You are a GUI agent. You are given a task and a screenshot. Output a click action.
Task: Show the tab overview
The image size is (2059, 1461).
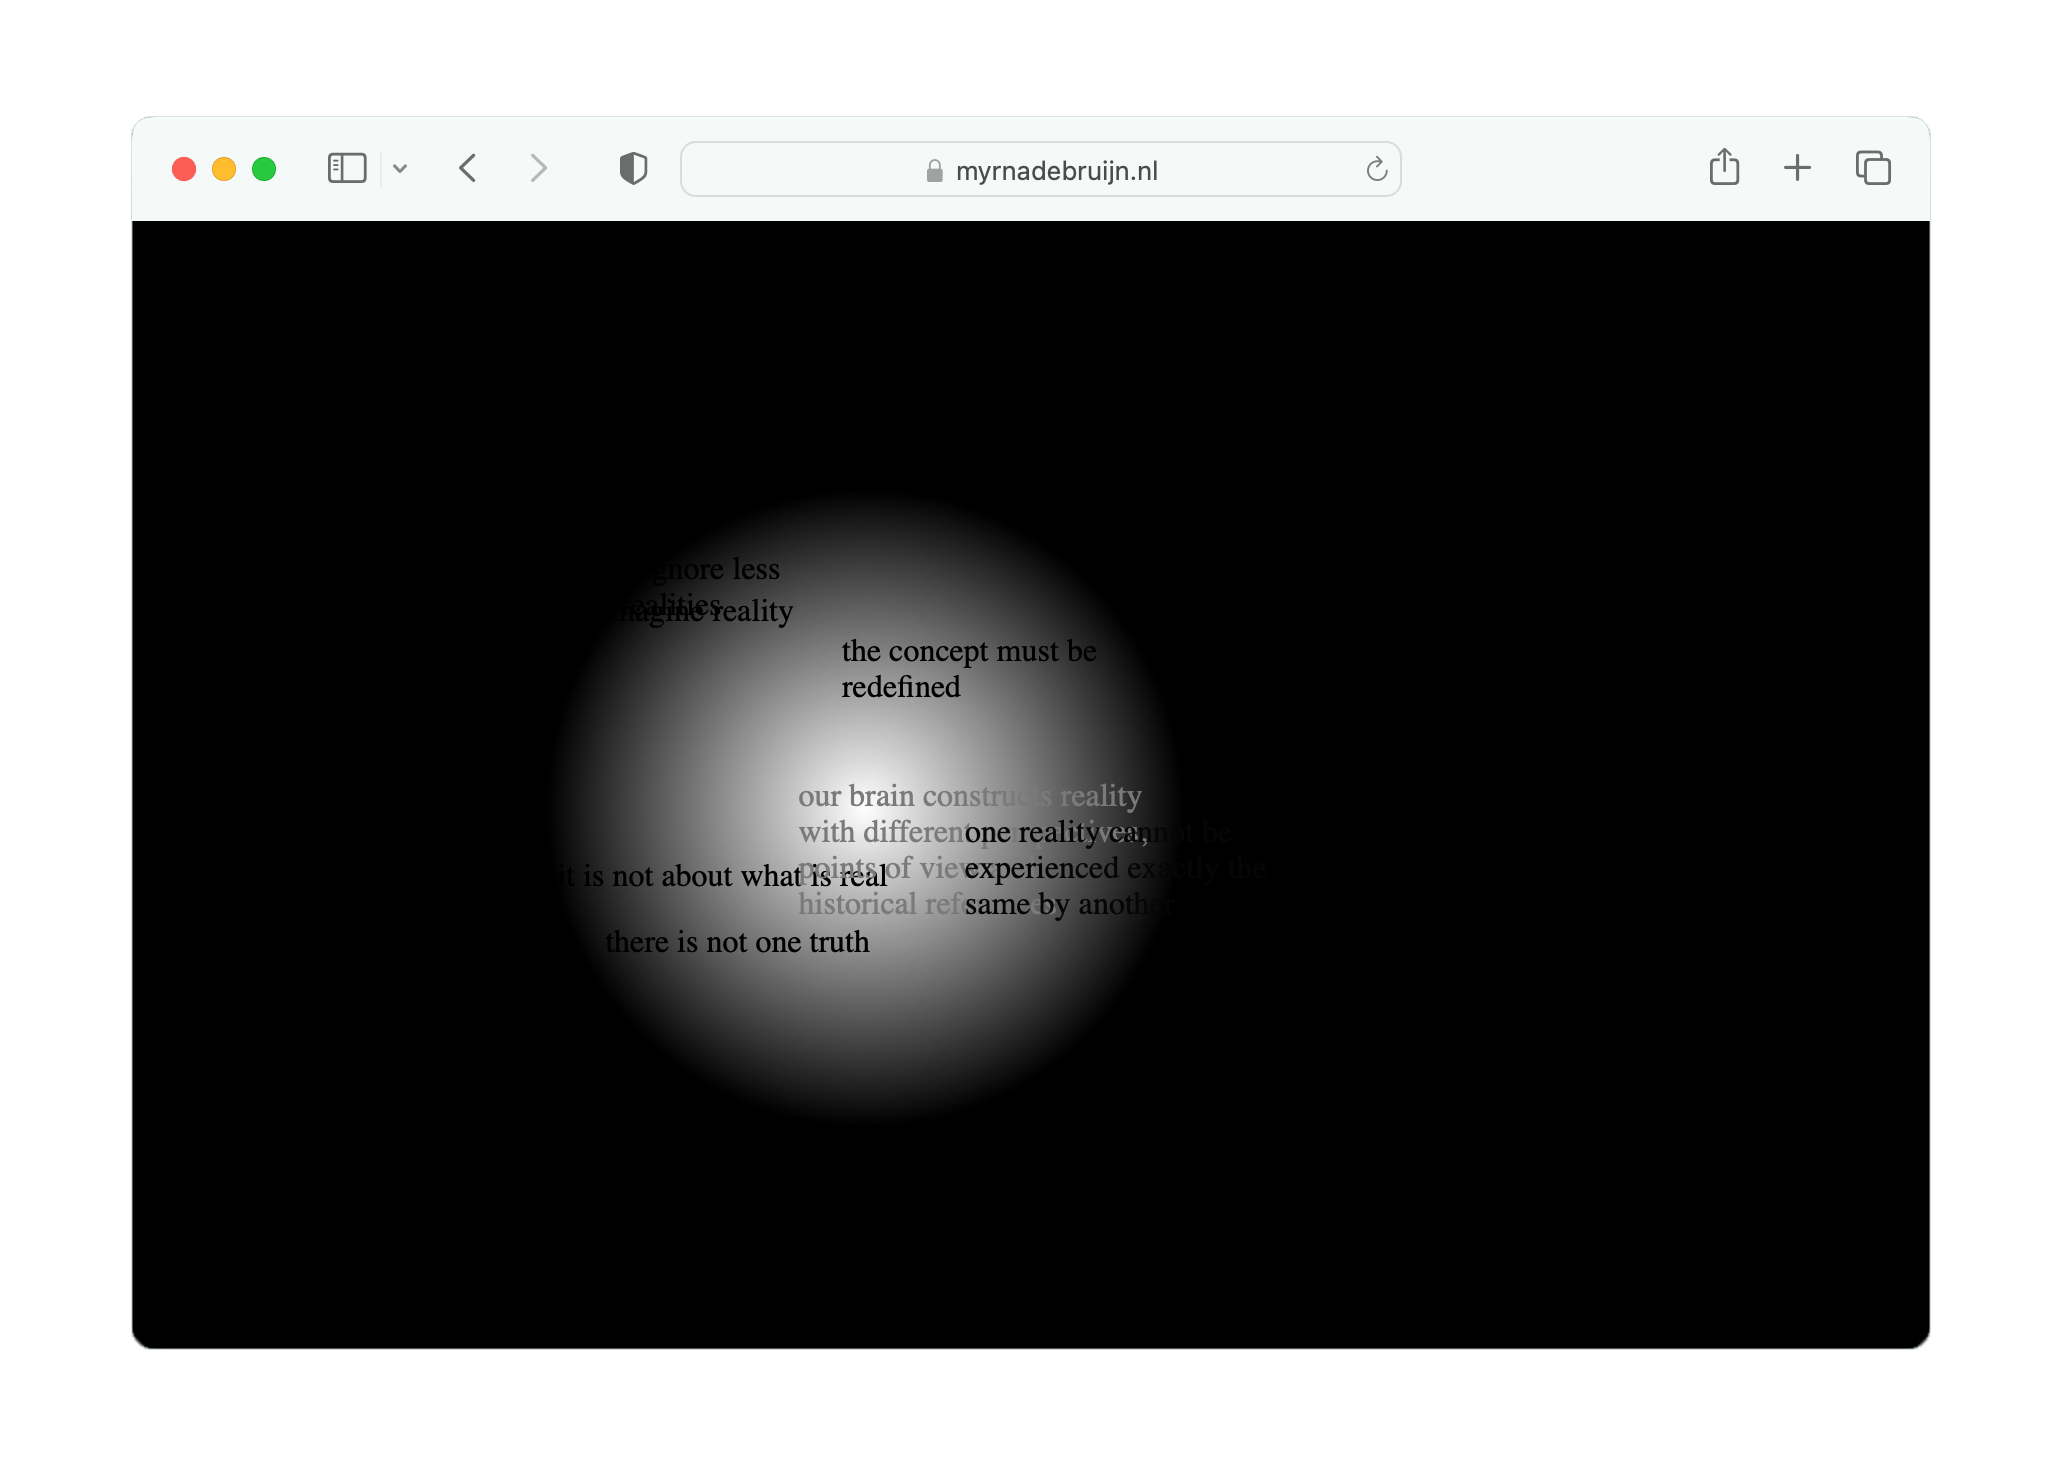click(x=1872, y=168)
